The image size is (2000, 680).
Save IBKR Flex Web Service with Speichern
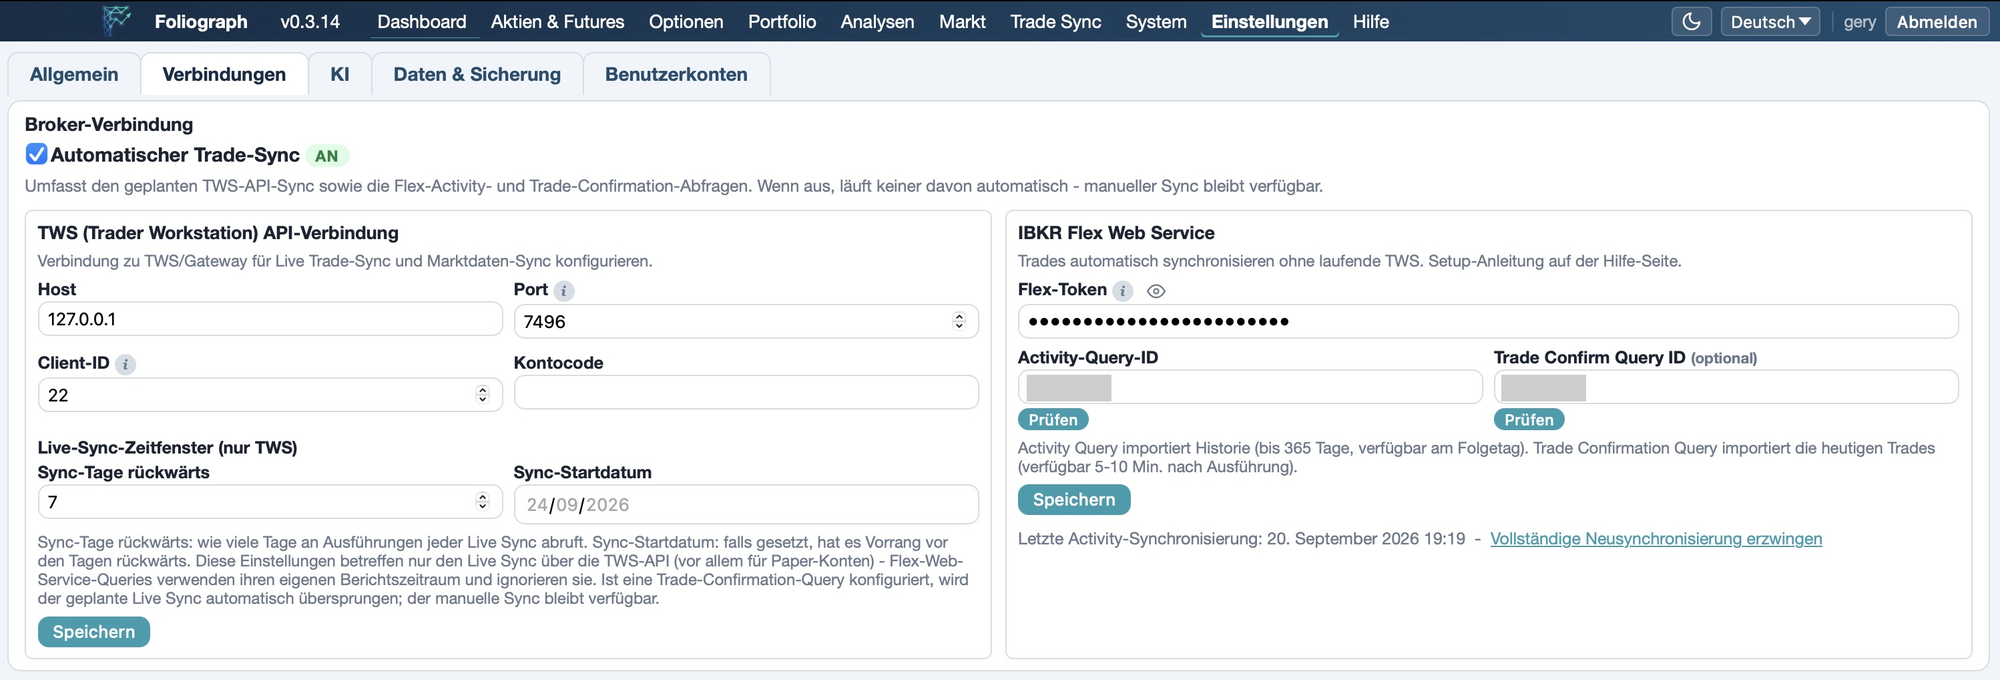pyautogui.click(x=1074, y=500)
